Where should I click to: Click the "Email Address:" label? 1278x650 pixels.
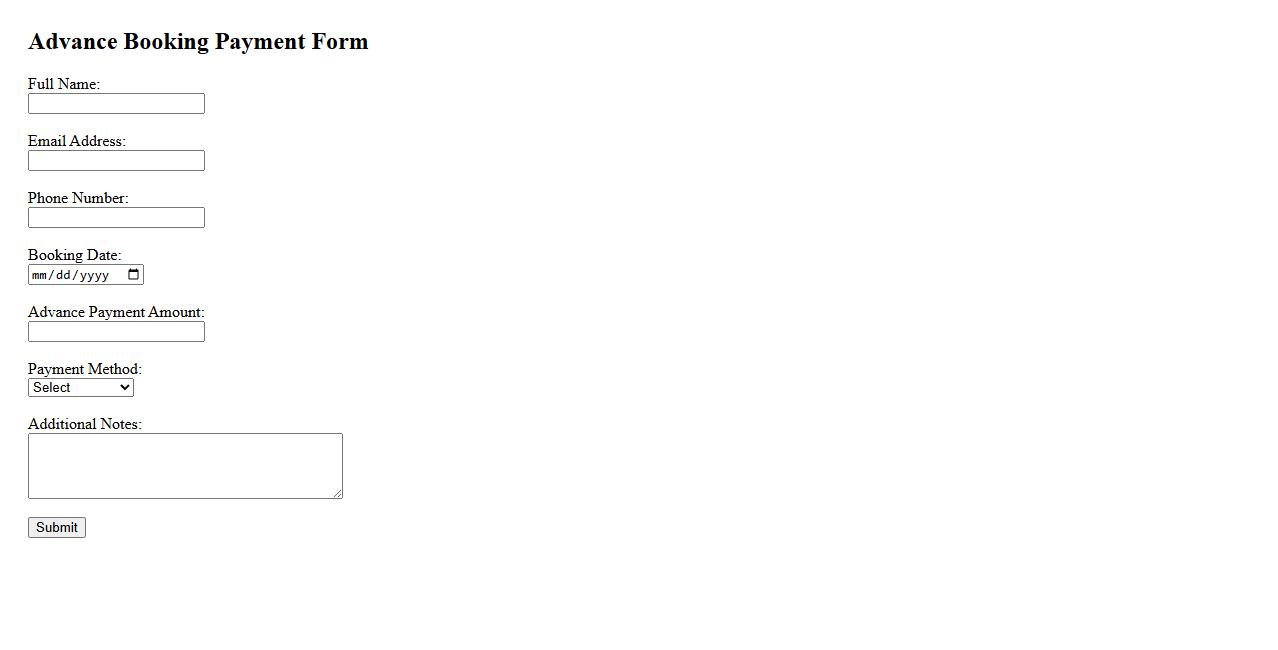coord(77,141)
